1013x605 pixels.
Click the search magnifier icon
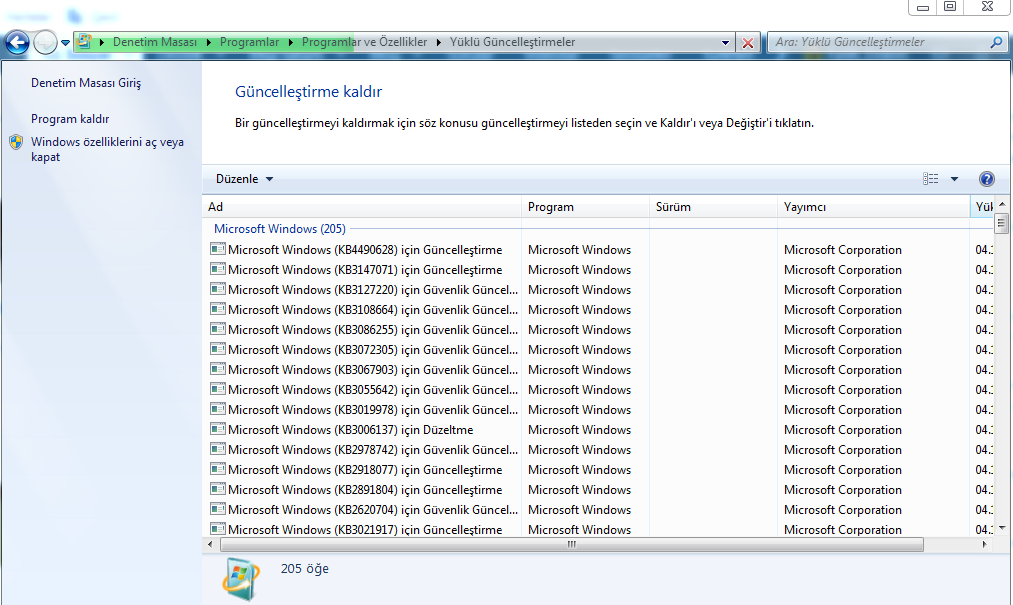pyautogui.click(x=996, y=42)
